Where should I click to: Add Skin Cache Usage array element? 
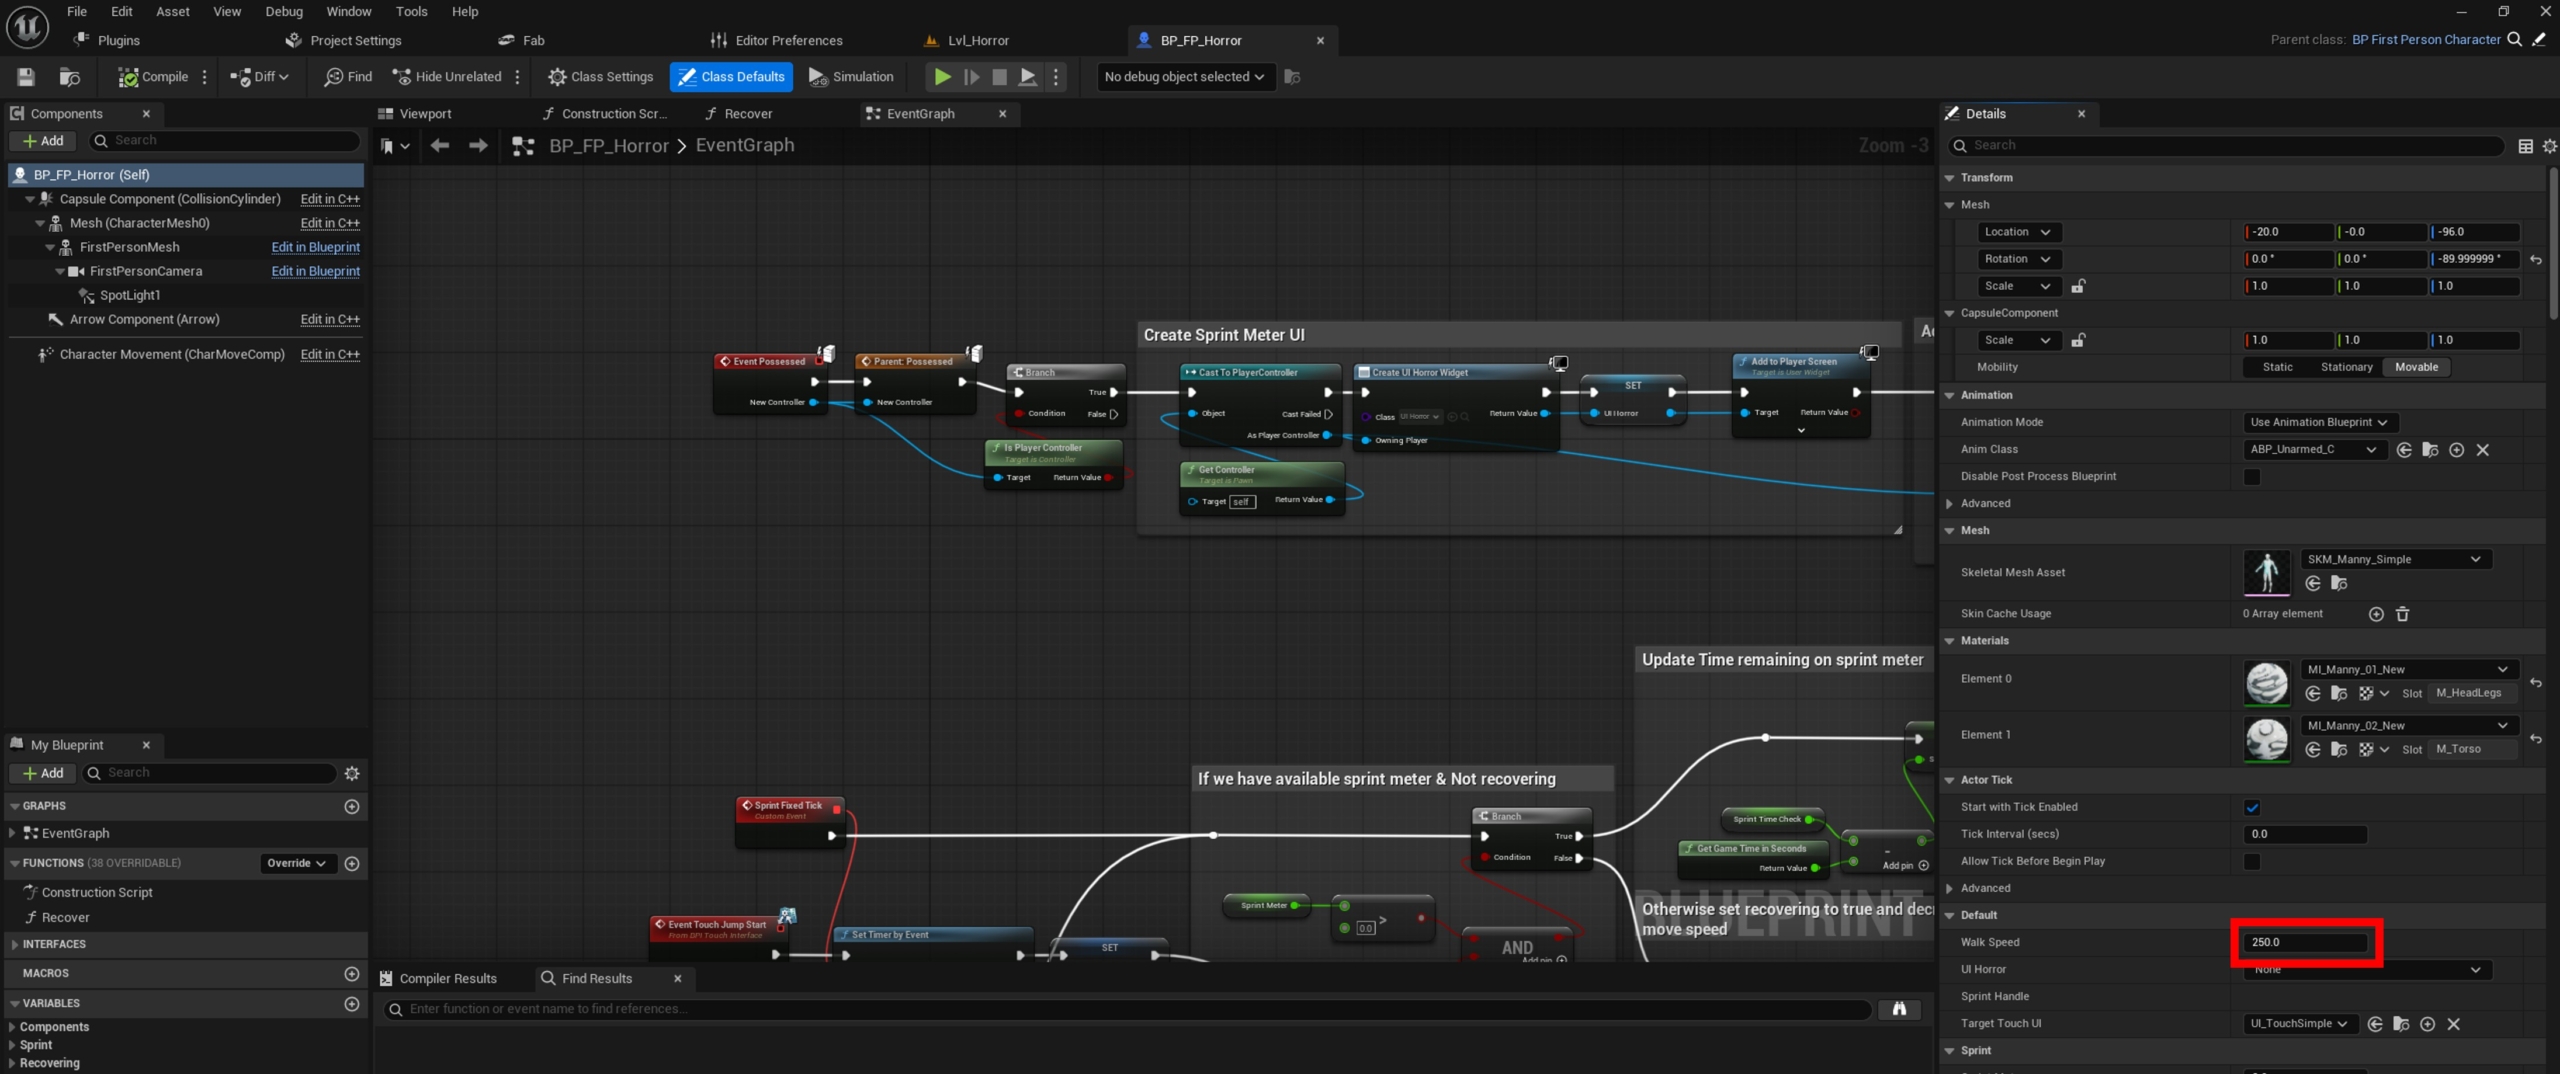coord(2377,614)
